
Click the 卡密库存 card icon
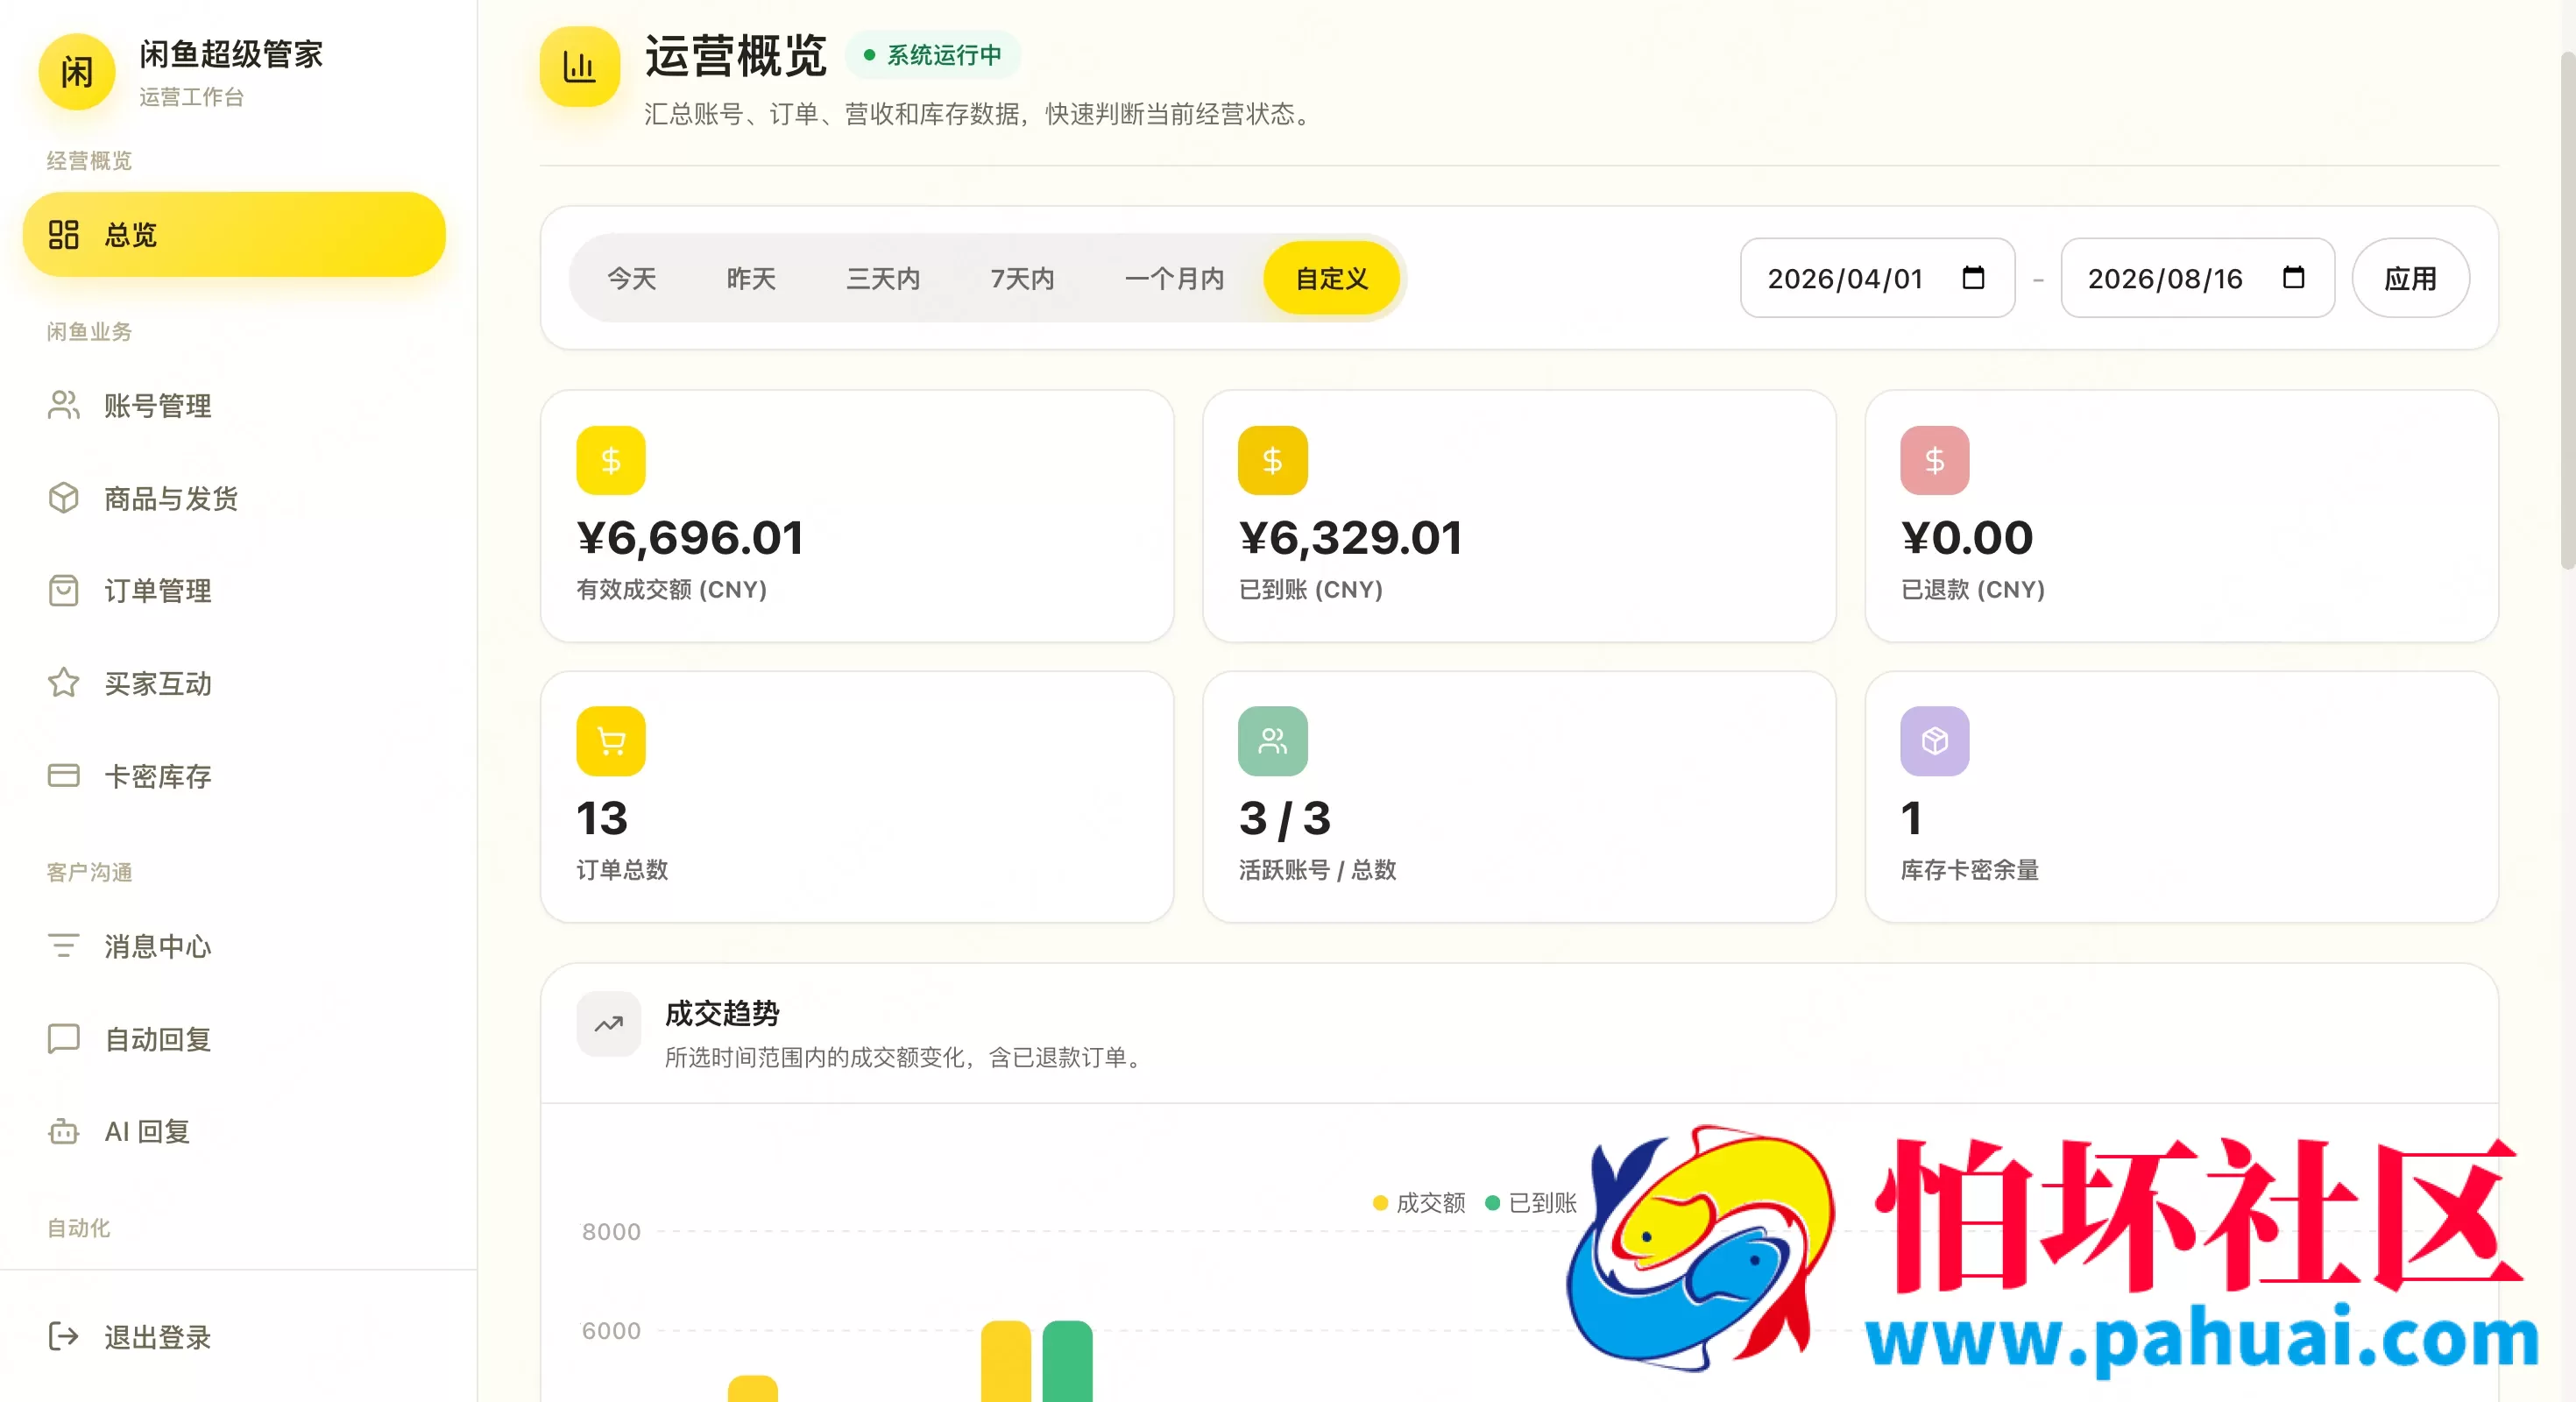pos(63,776)
